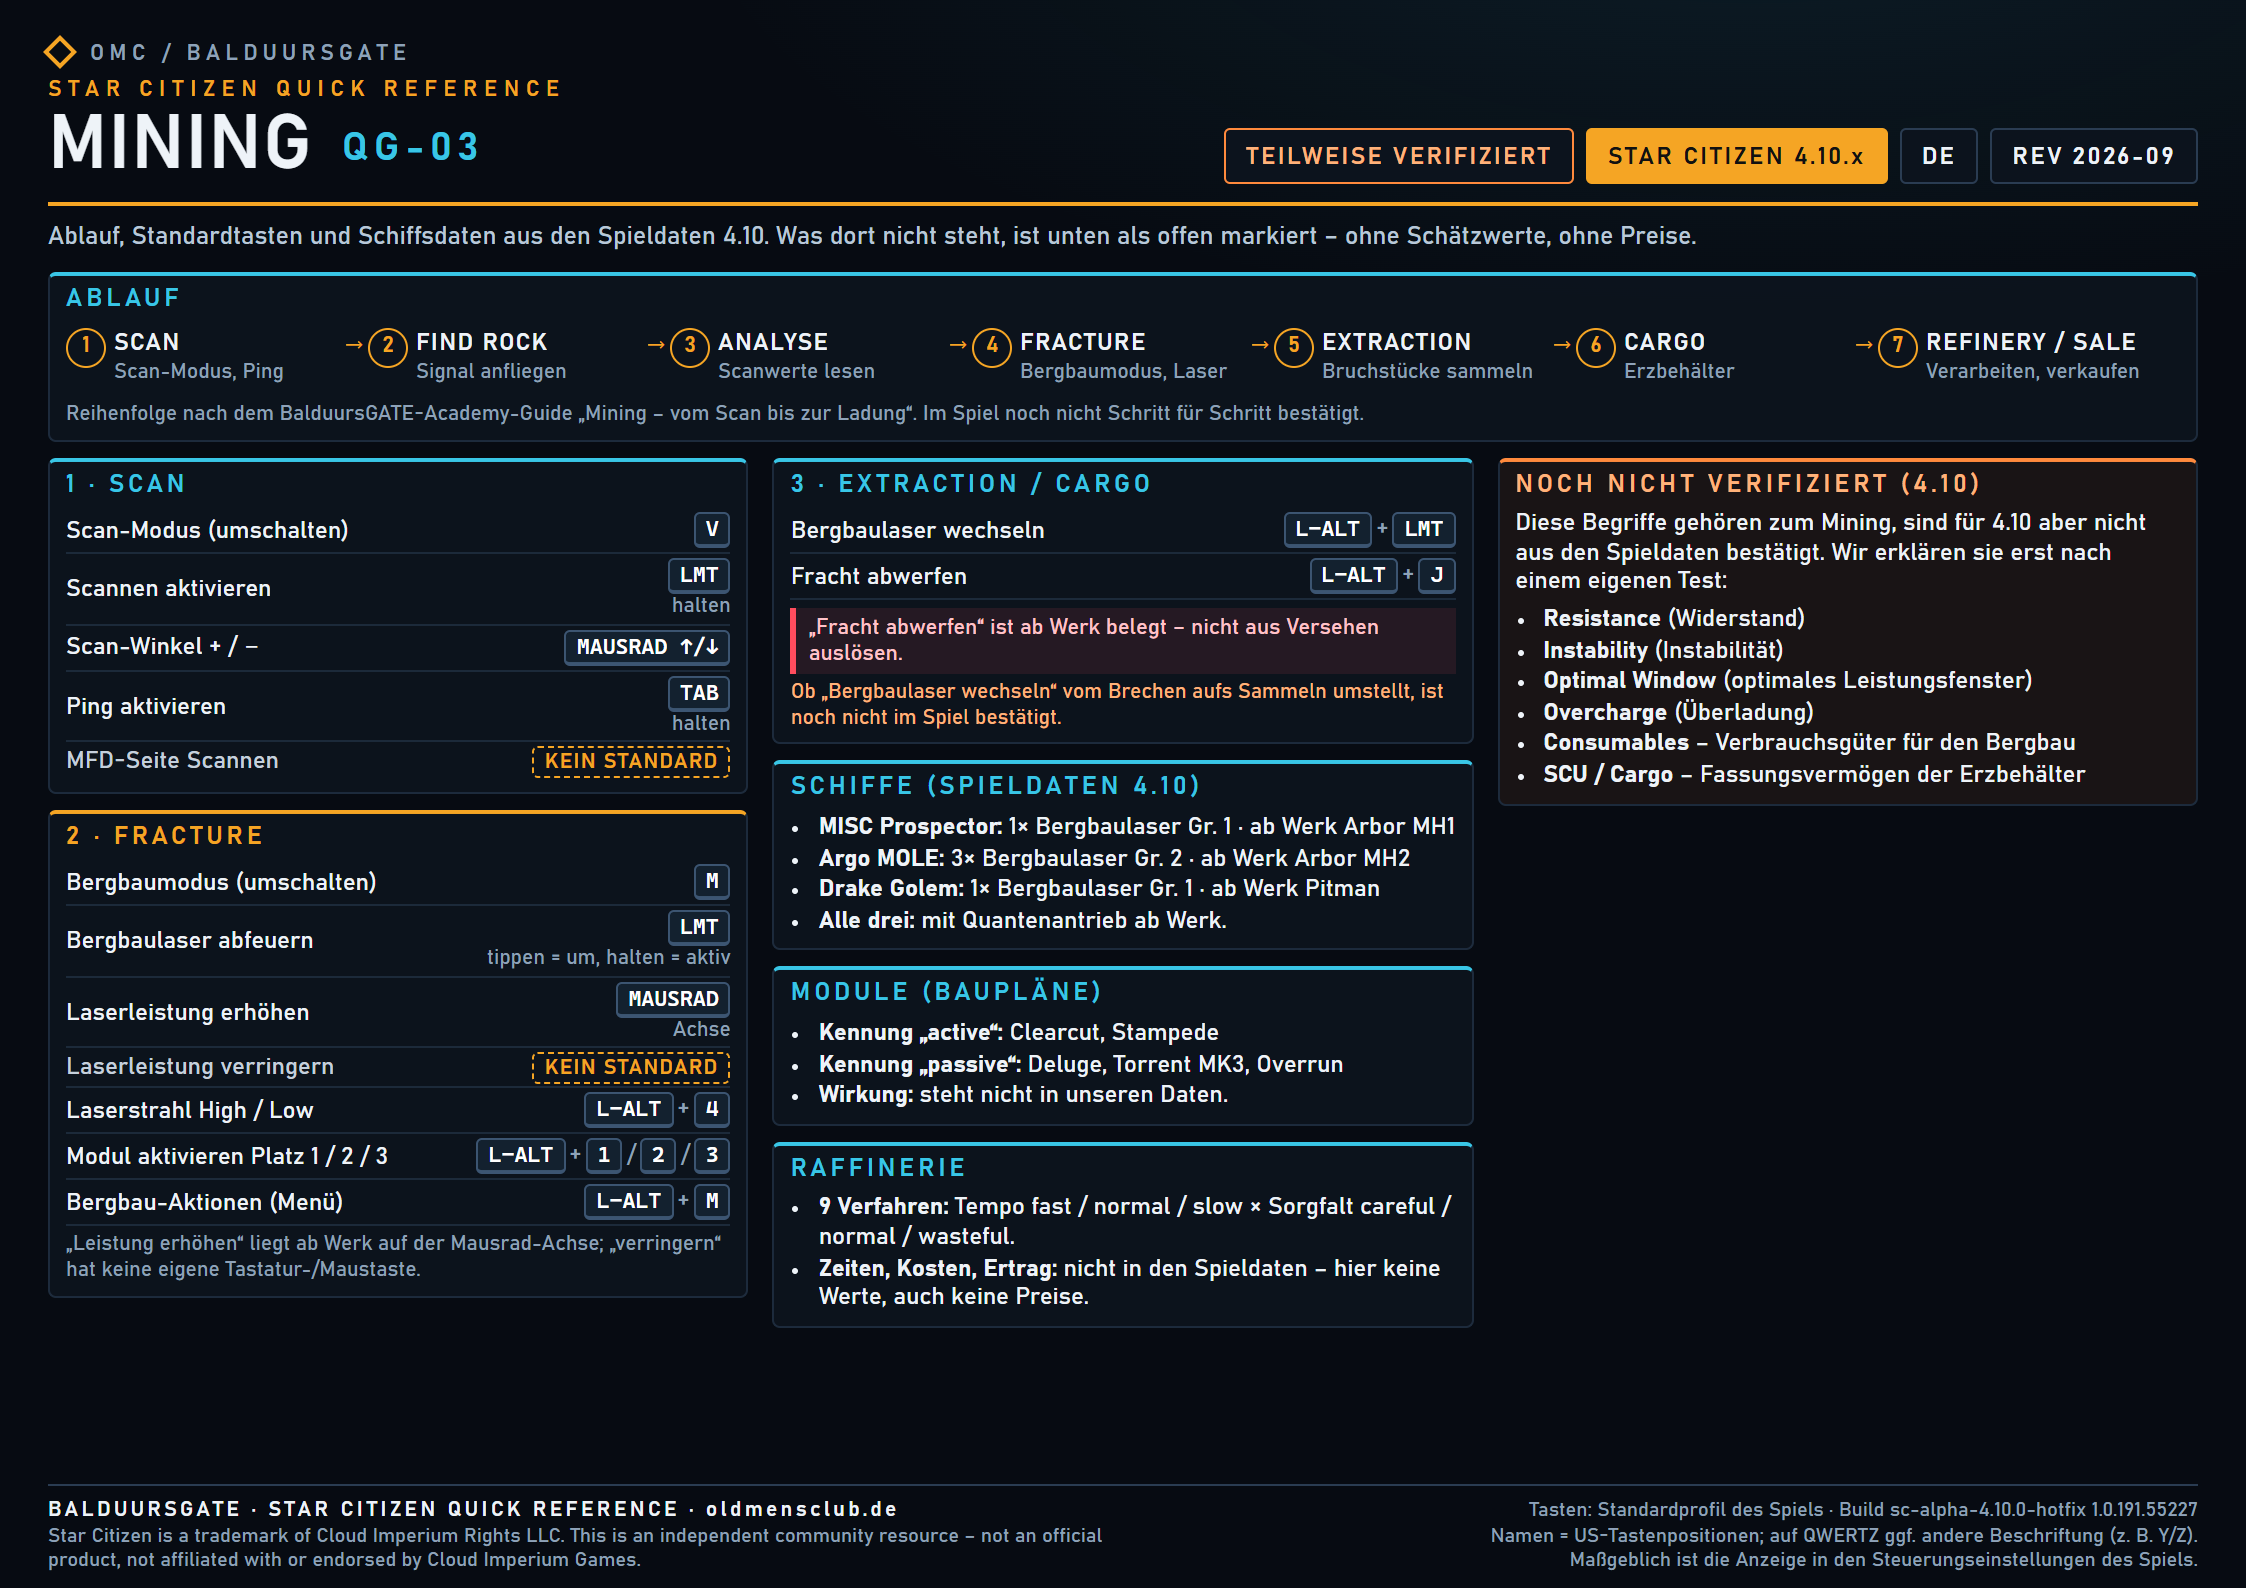The image size is (2246, 1588).
Task: Click the TEILWEISE VERIFIZIERT badge
Action: (1398, 156)
